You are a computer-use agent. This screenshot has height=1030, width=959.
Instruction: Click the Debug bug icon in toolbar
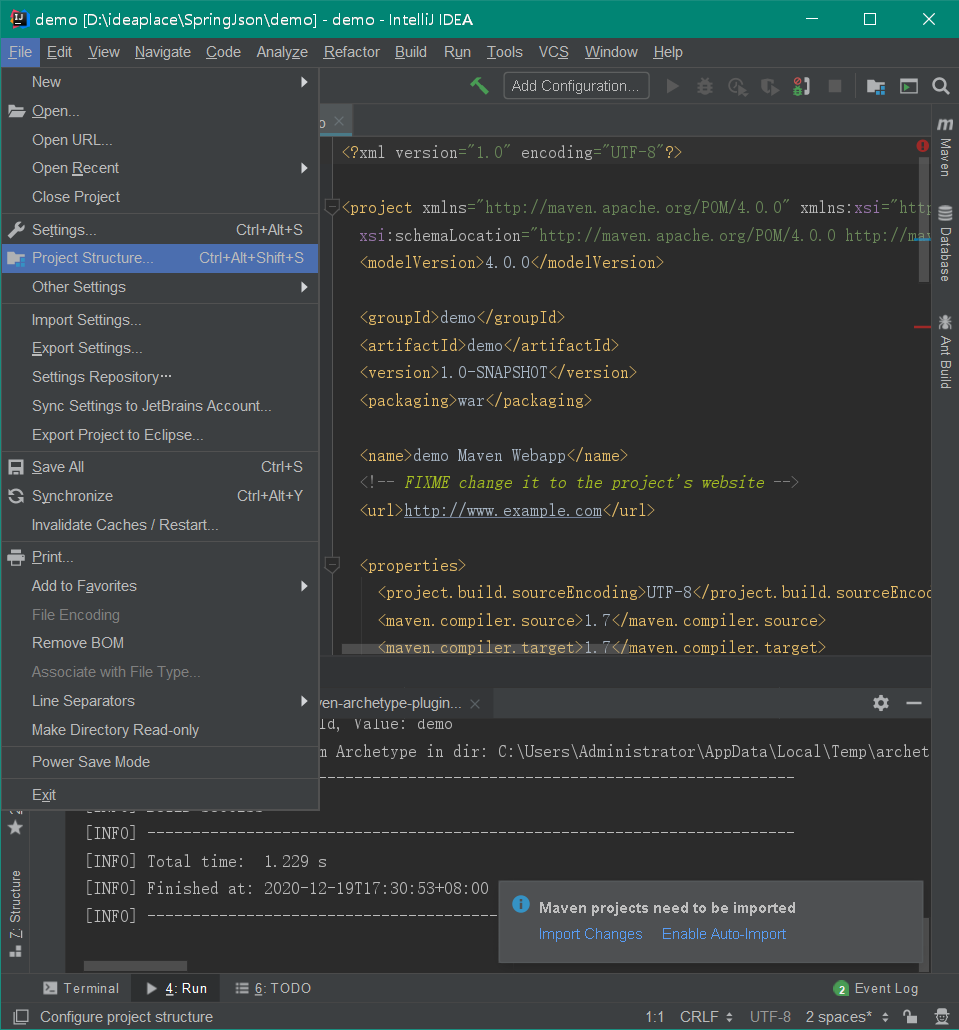tap(705, 86)
